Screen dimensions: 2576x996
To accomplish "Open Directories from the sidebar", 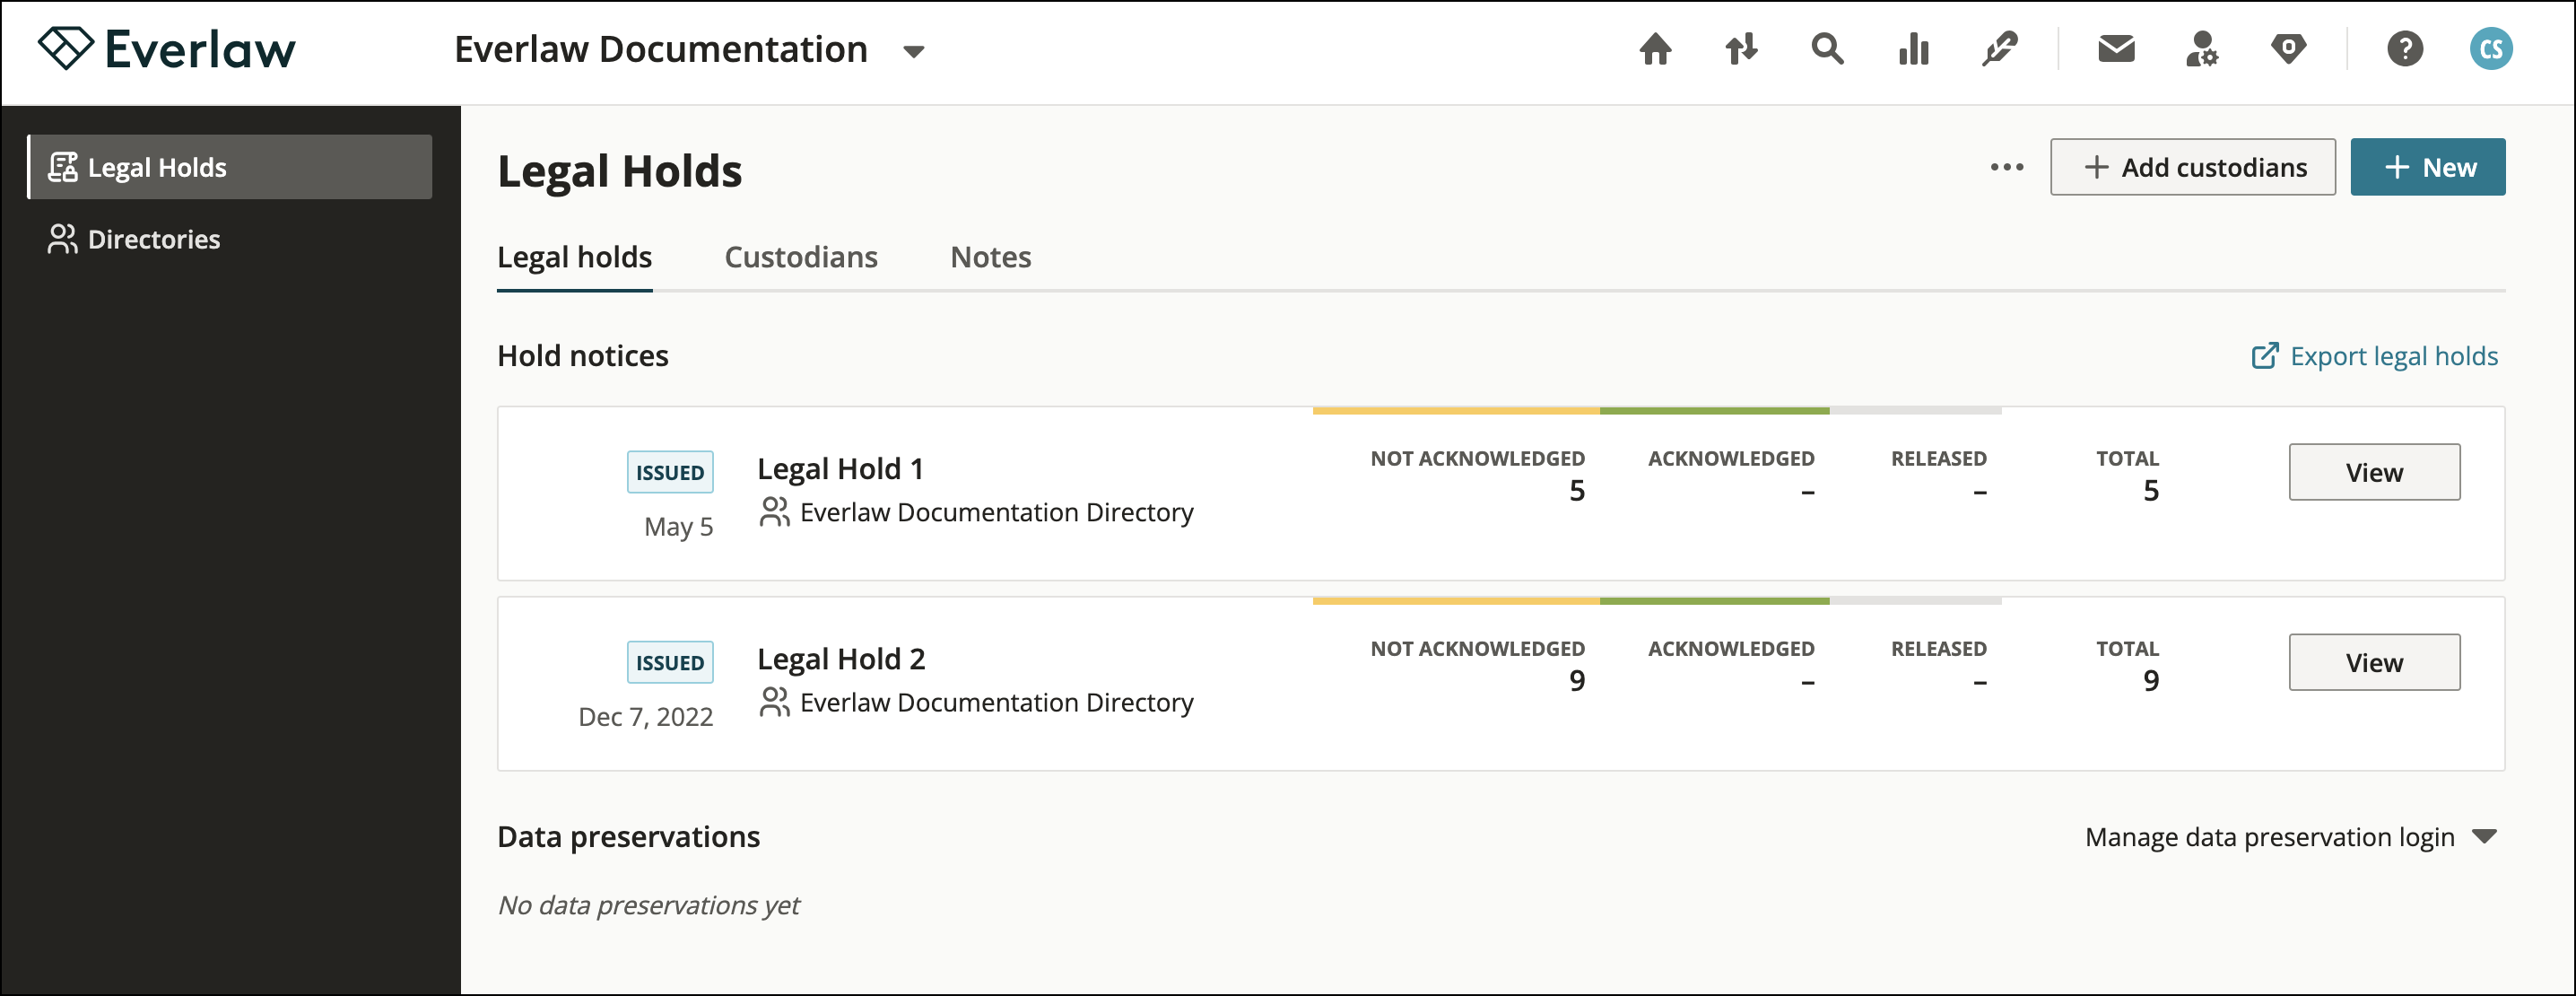I will (x=153, y=239).
